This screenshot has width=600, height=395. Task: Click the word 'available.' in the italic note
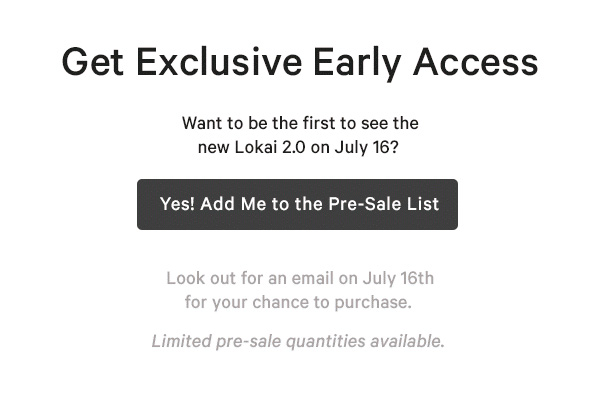[408, 341]
